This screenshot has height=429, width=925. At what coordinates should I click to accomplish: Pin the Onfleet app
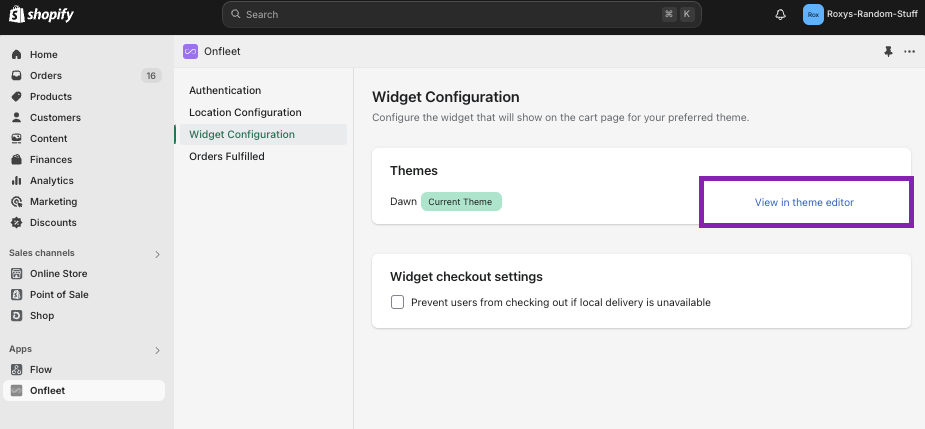(x=888, y=51)
